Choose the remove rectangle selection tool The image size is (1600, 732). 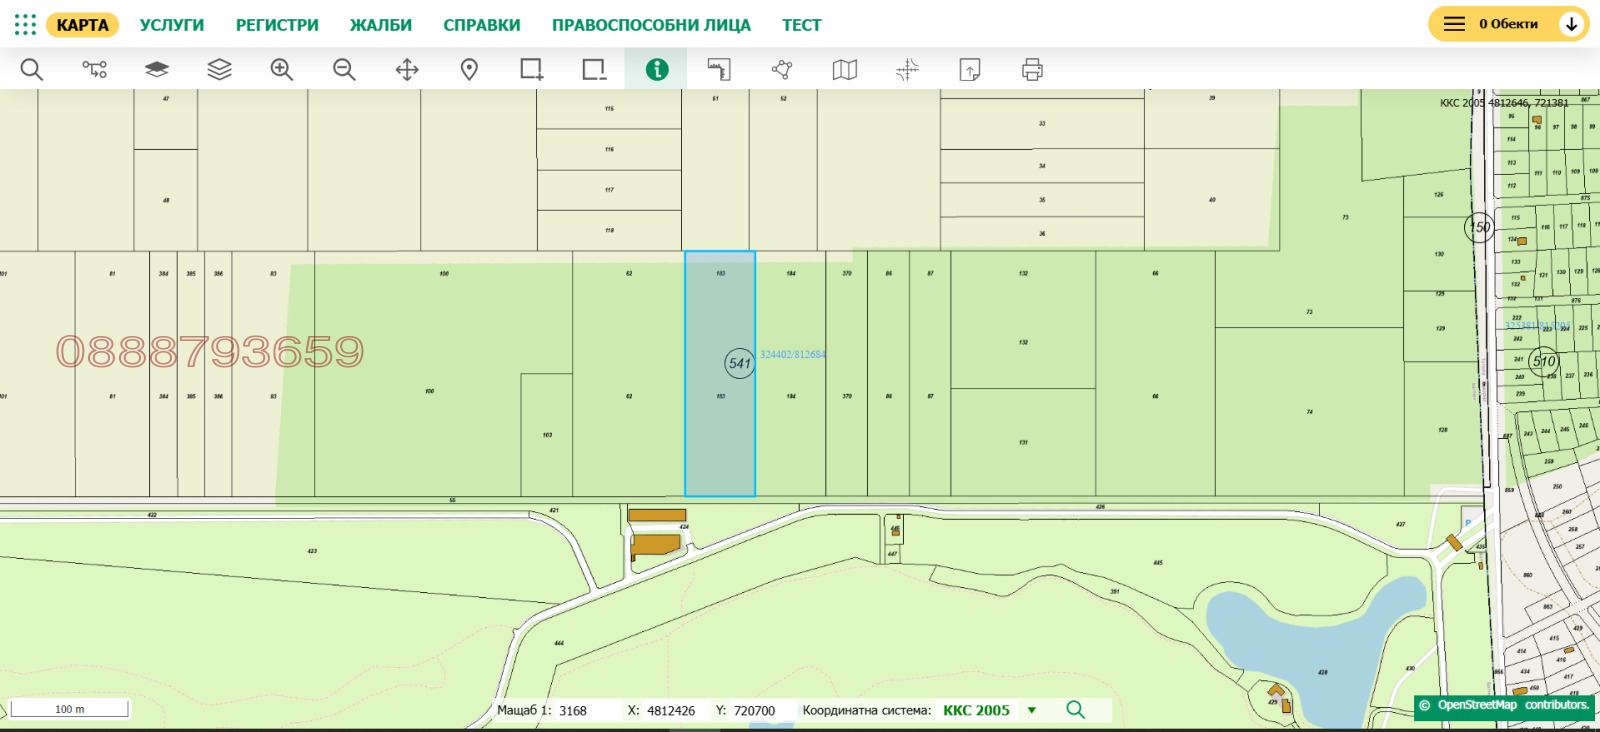pos(594,69)
